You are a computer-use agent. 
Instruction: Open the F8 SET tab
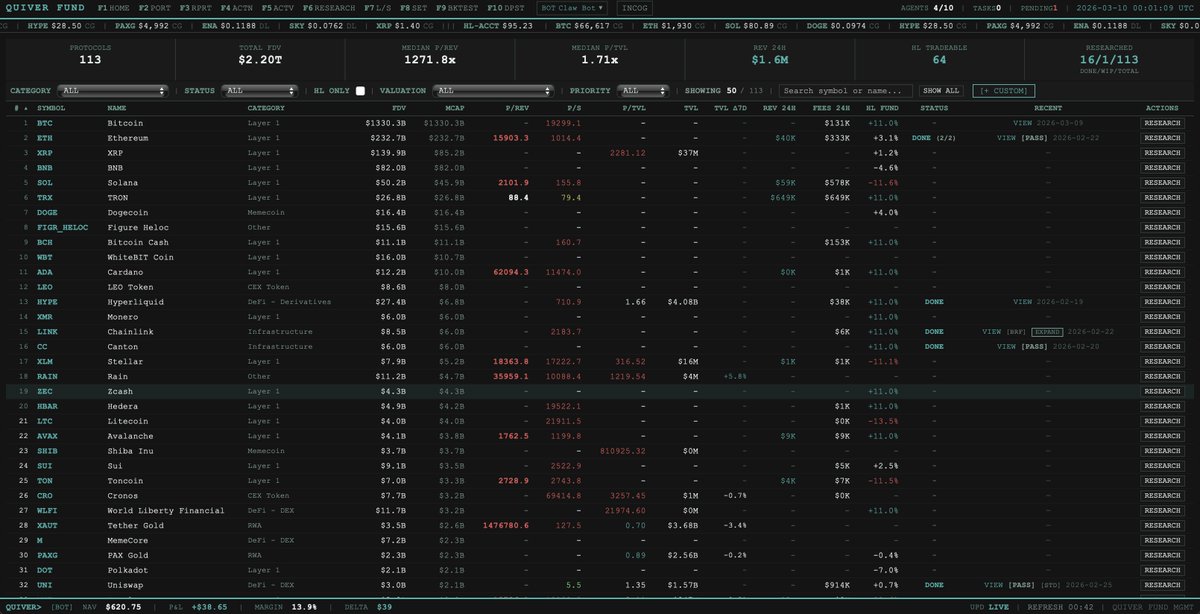[x=413, y=7]
